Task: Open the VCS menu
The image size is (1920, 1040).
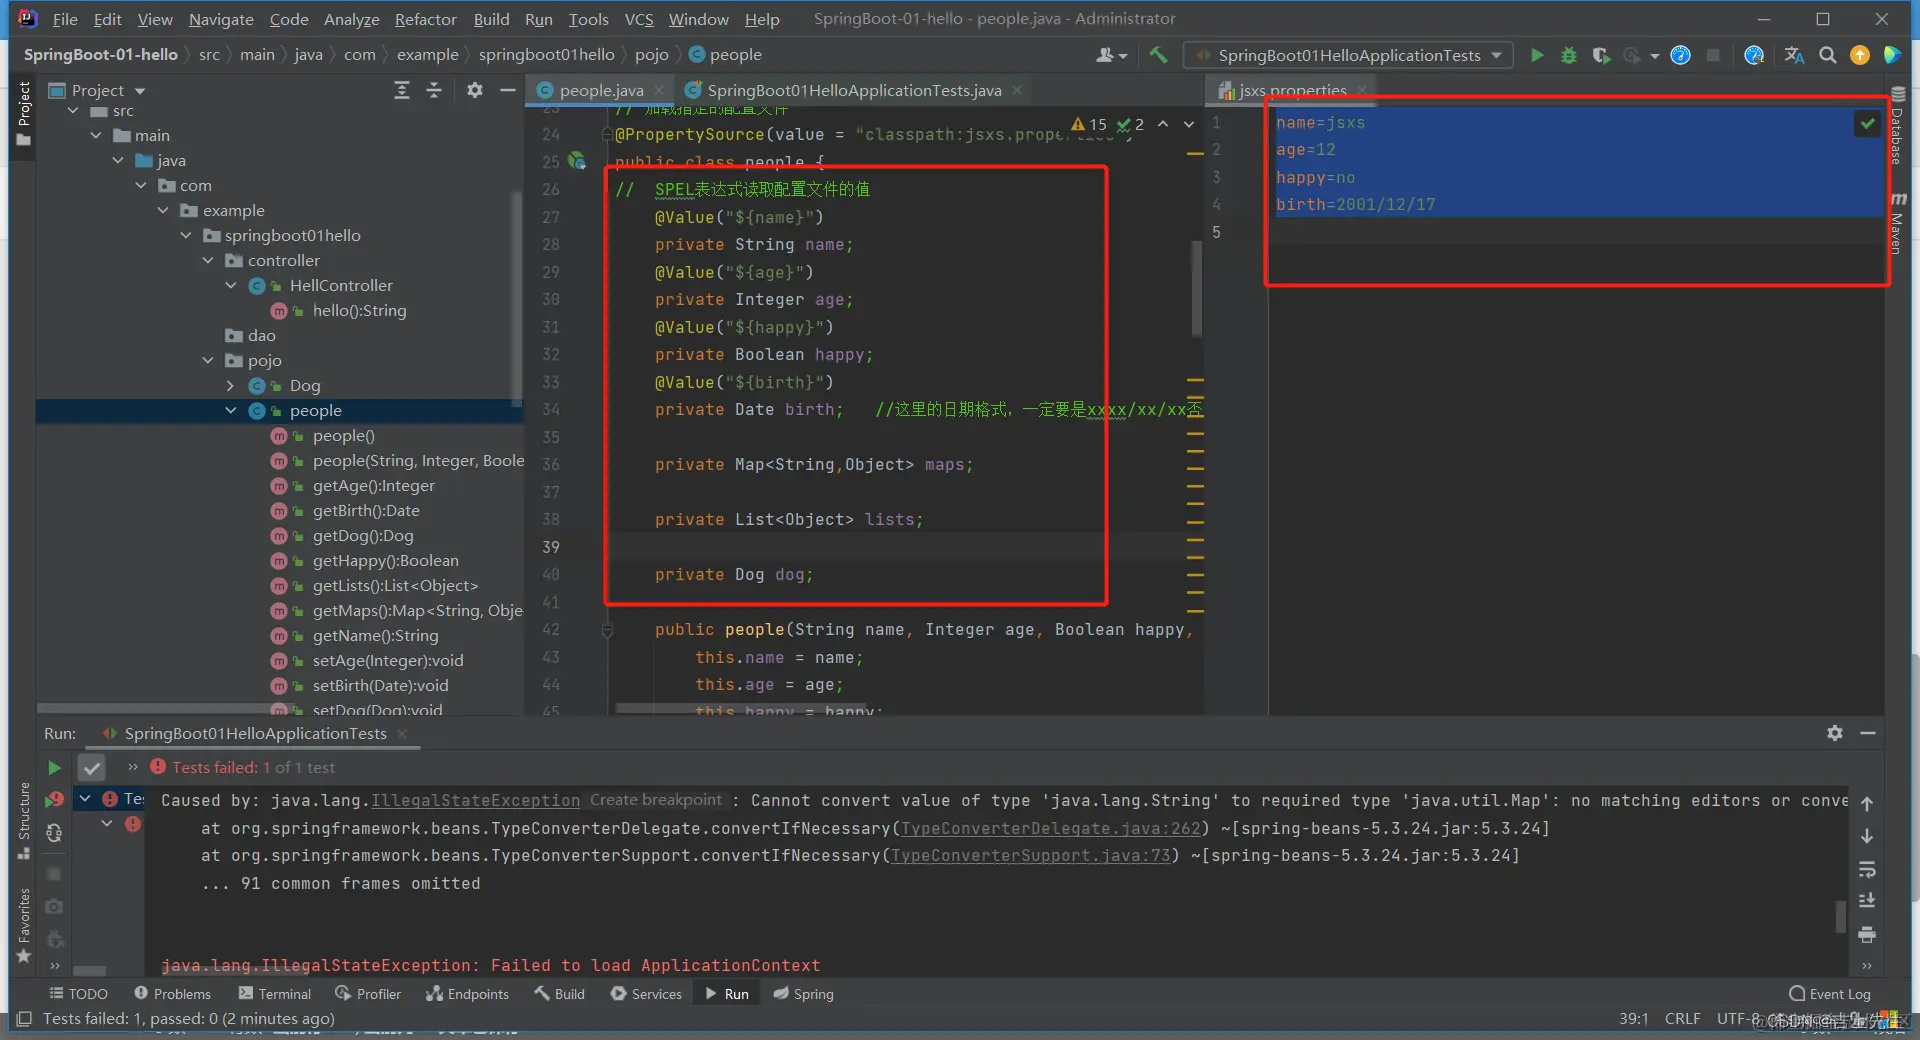Action: [x=639, y=19]
